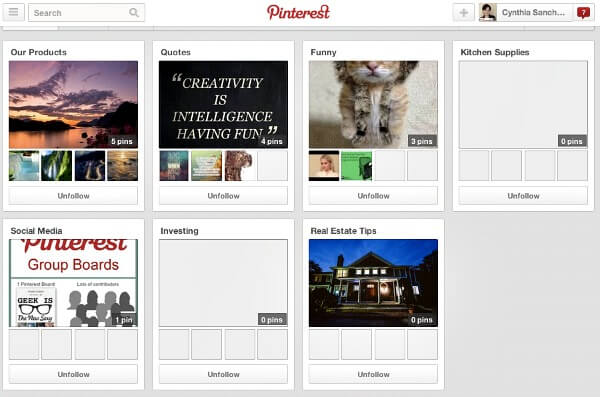Open the Kitchen Supplies board title
This screenshot has height=397, width=600.
[495, 52]
